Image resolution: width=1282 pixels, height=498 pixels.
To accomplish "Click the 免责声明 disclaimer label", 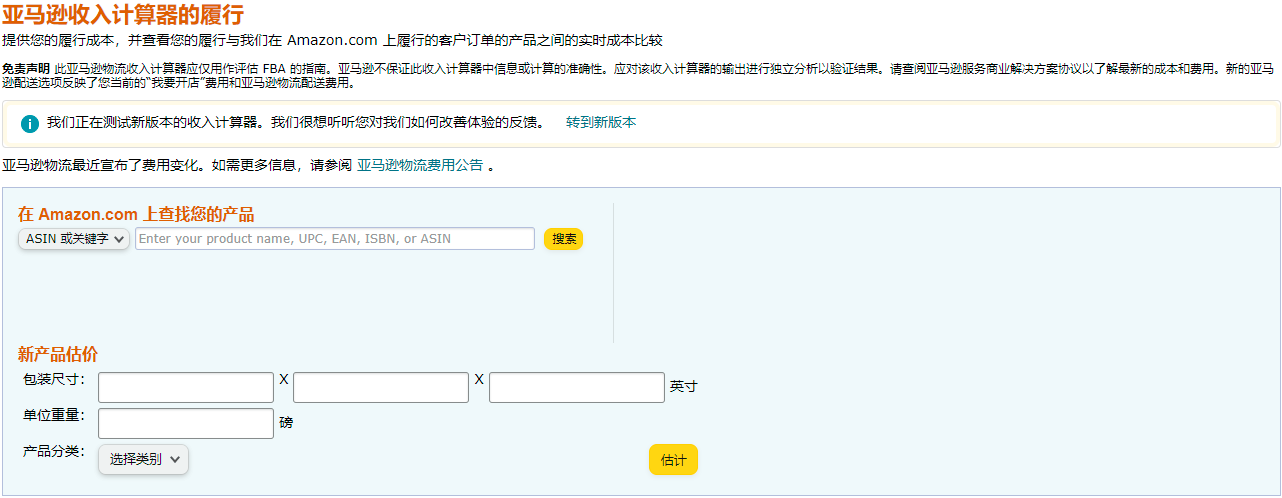I will point(26,69).
